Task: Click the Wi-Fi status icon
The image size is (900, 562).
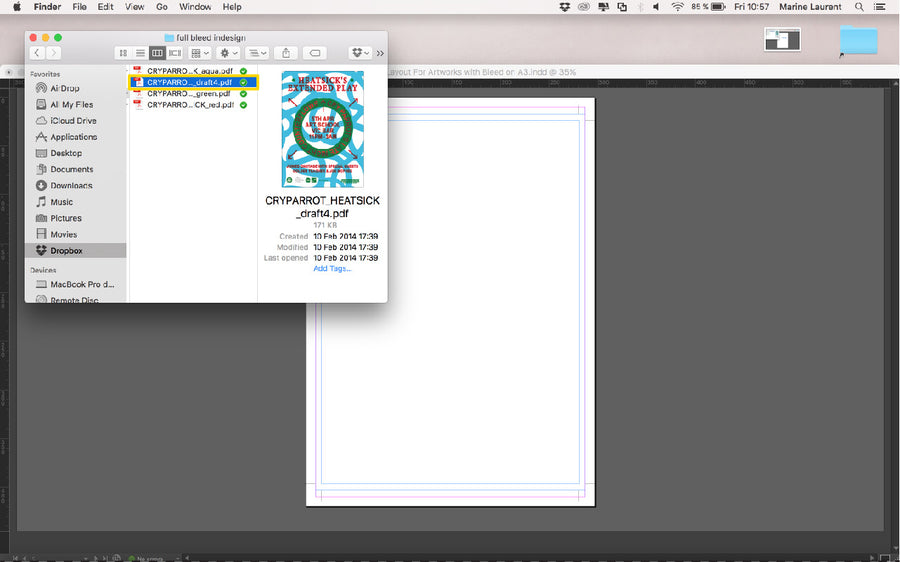Action: click(677, 7)
